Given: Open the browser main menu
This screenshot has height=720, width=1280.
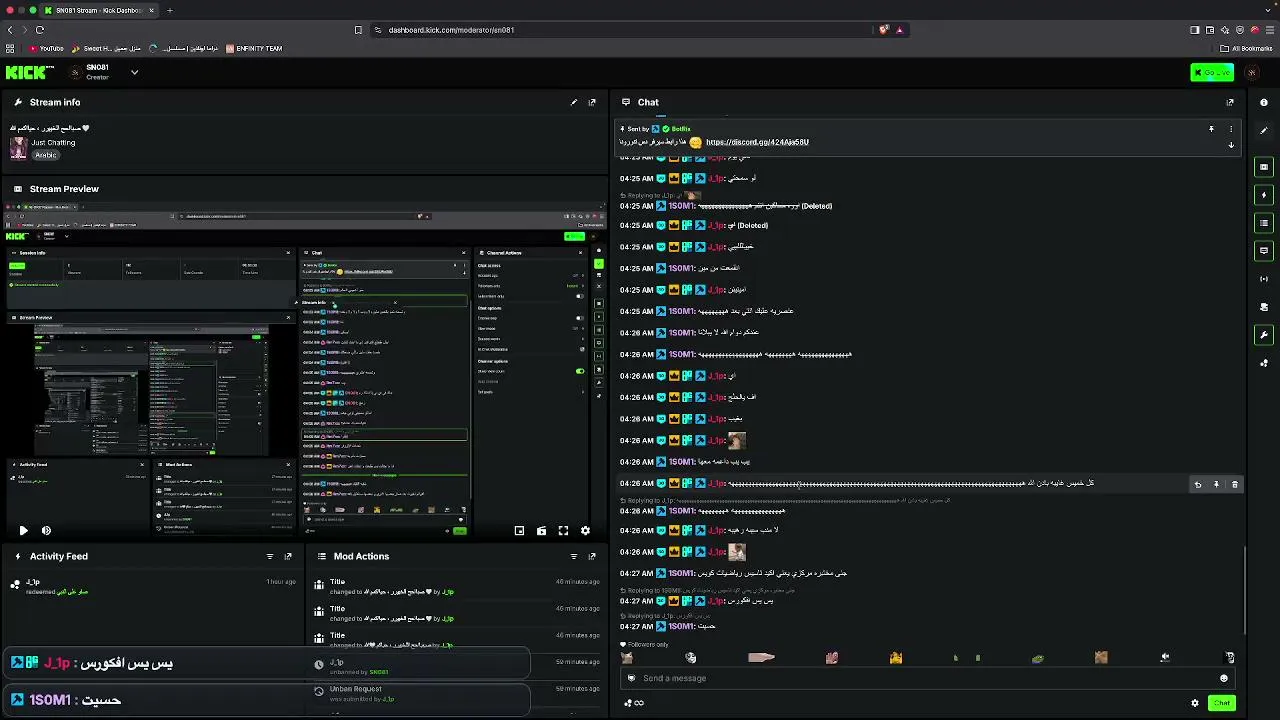Looking at the screenshot, I should pyautogui.click(x=1270, y=30).
